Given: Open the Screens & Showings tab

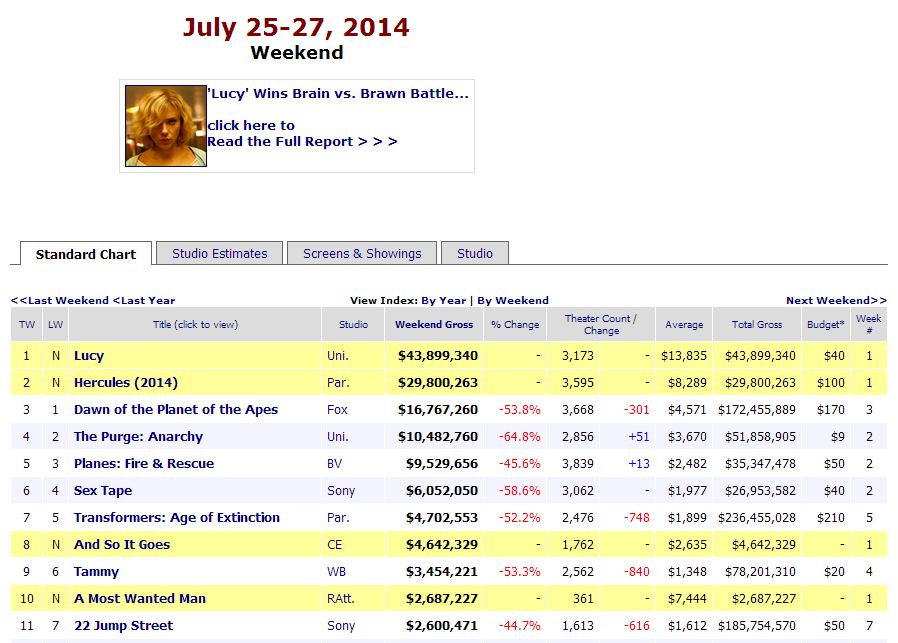Looking at the screenshot, I should point(362,254).
